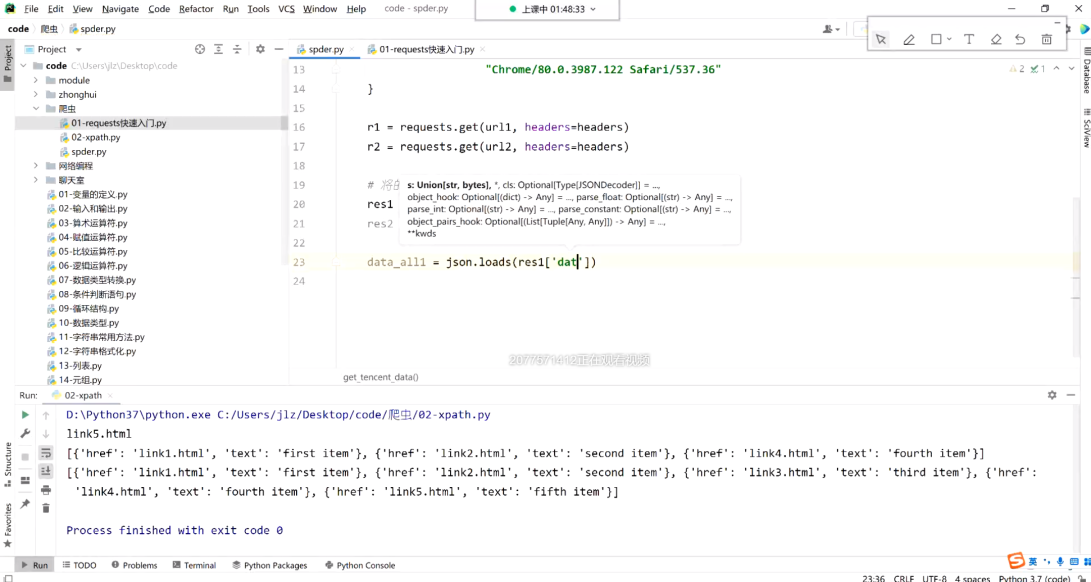Switch to spder.py editor tab
This screenshot has width=1091, height=582.
[x=326, y=49]
